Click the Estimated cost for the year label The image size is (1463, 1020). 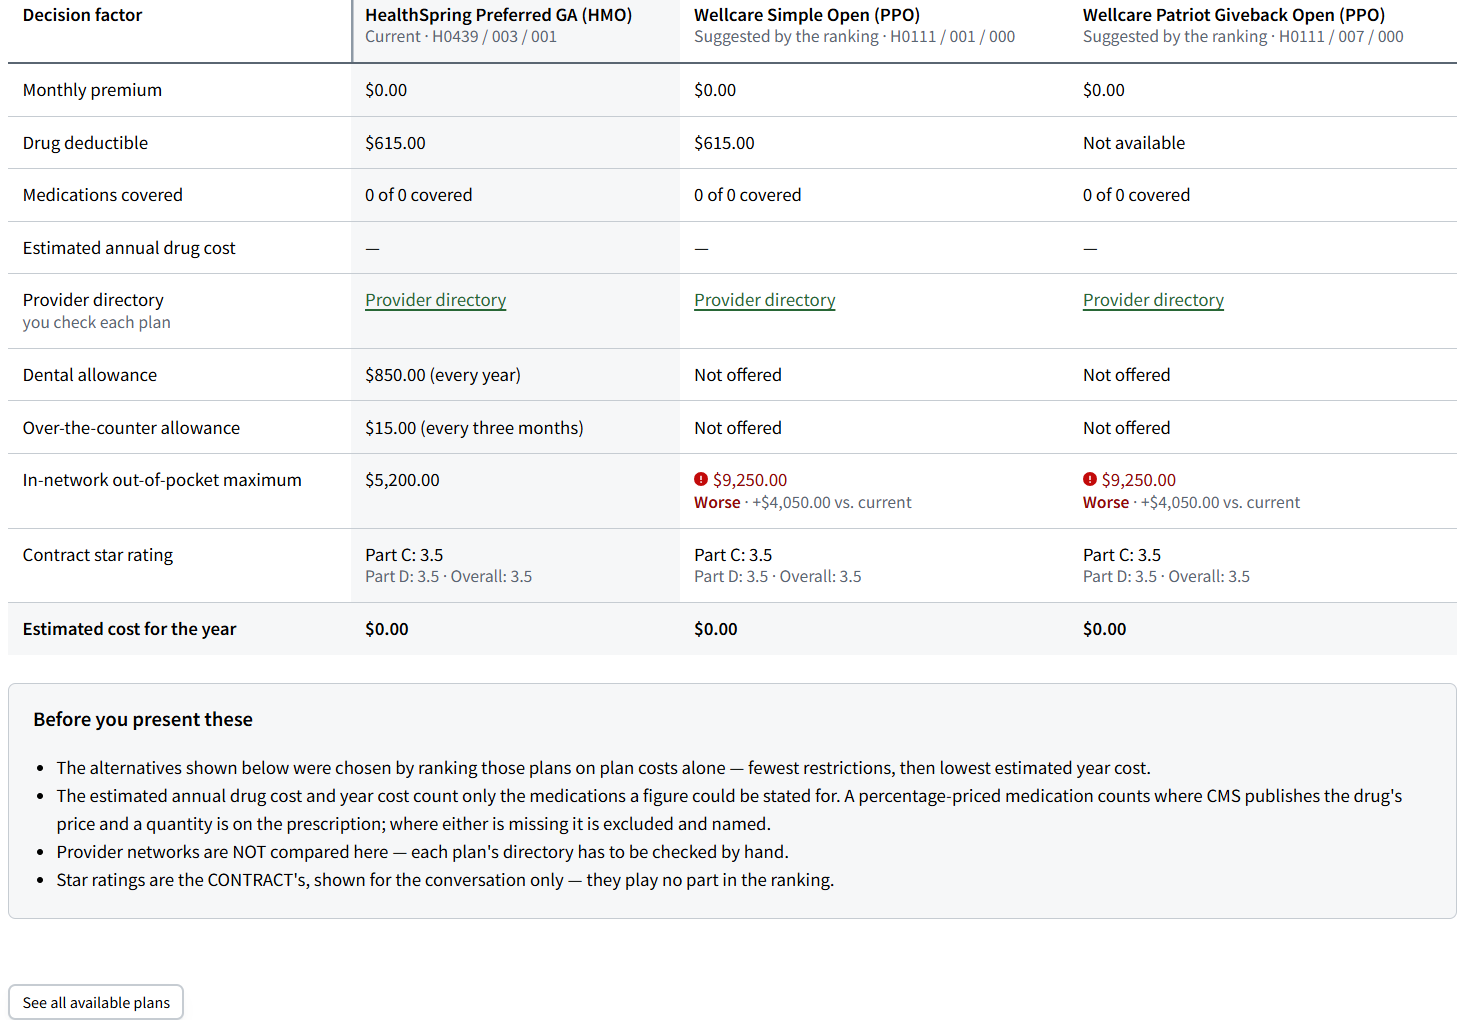tap(130, 629)
